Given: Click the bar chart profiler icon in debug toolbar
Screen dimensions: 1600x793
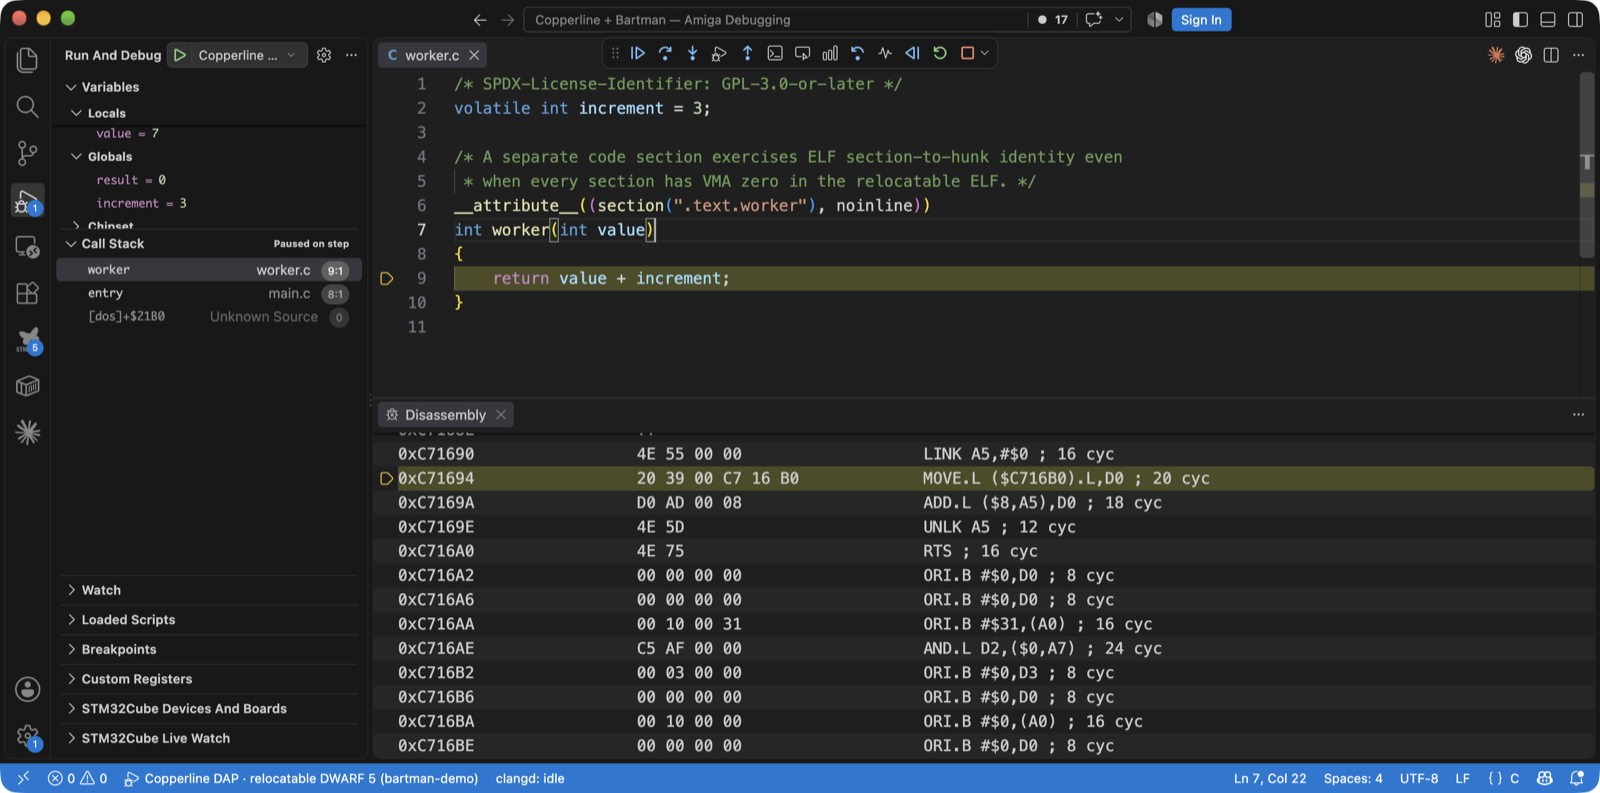Looking at the screenshot, I should (830, 54).
